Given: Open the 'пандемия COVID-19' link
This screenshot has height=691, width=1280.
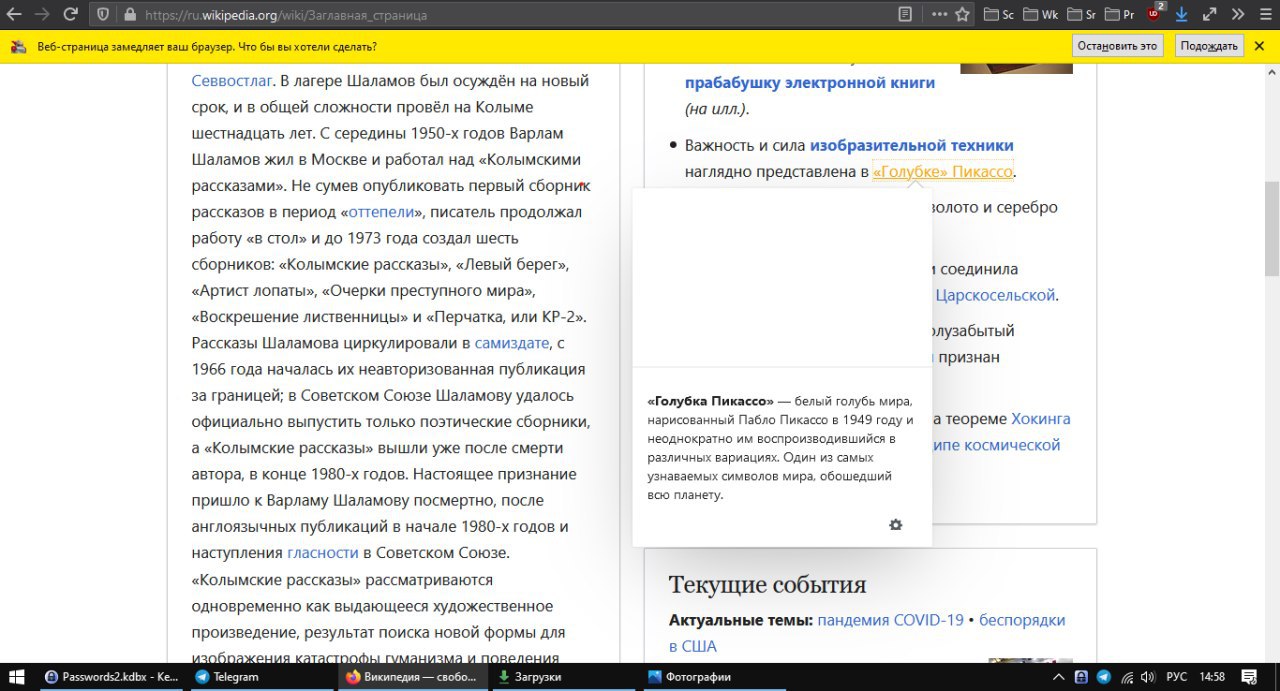Looking at the screenshot, I should pos(890,620).
